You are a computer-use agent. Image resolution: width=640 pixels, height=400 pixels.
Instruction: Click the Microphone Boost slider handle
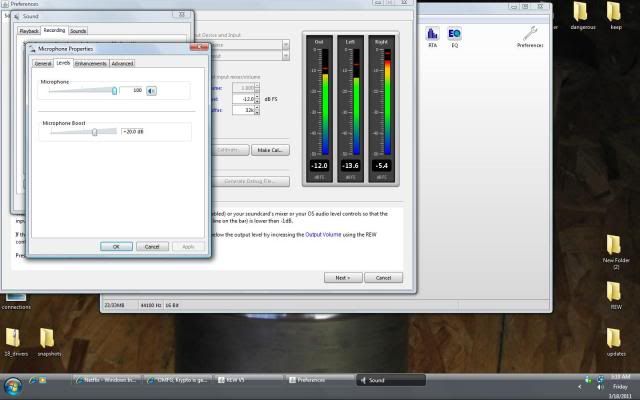coord(95,132)
